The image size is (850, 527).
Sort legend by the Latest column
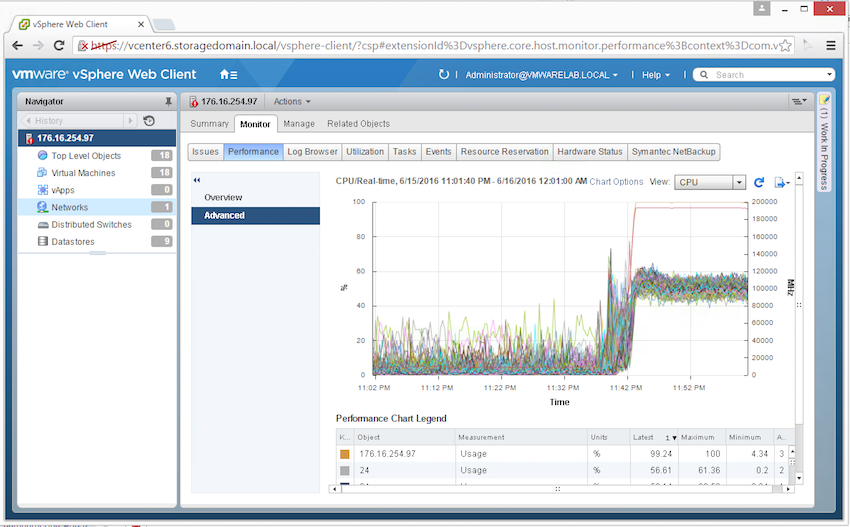(x=654, y=437)
